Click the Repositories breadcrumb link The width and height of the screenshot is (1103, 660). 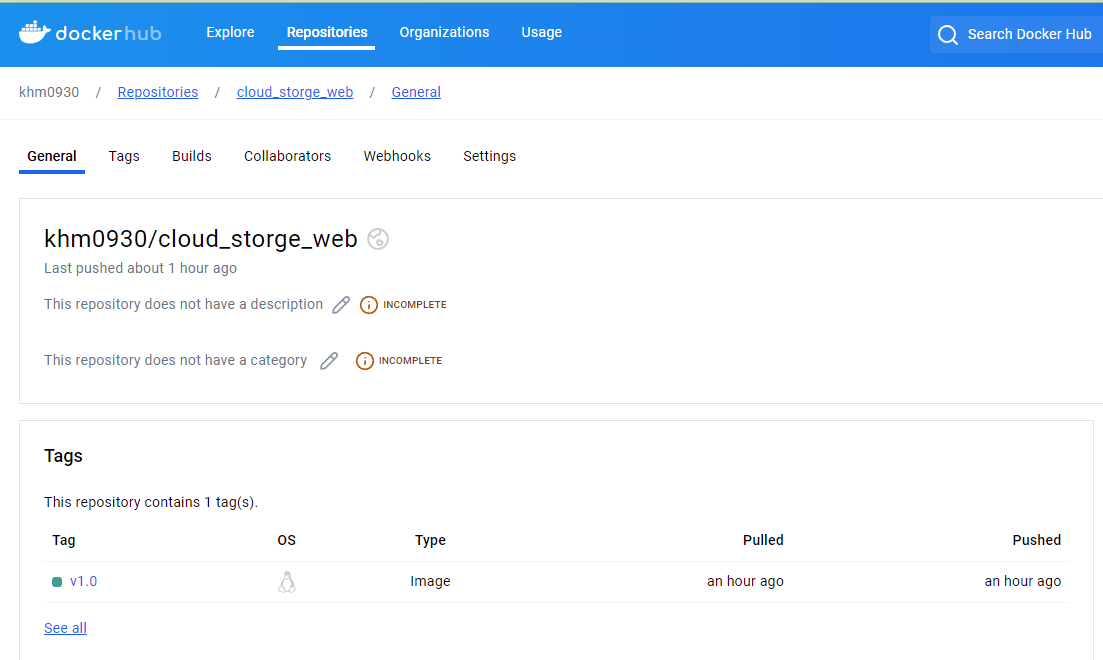coord(158,92)
